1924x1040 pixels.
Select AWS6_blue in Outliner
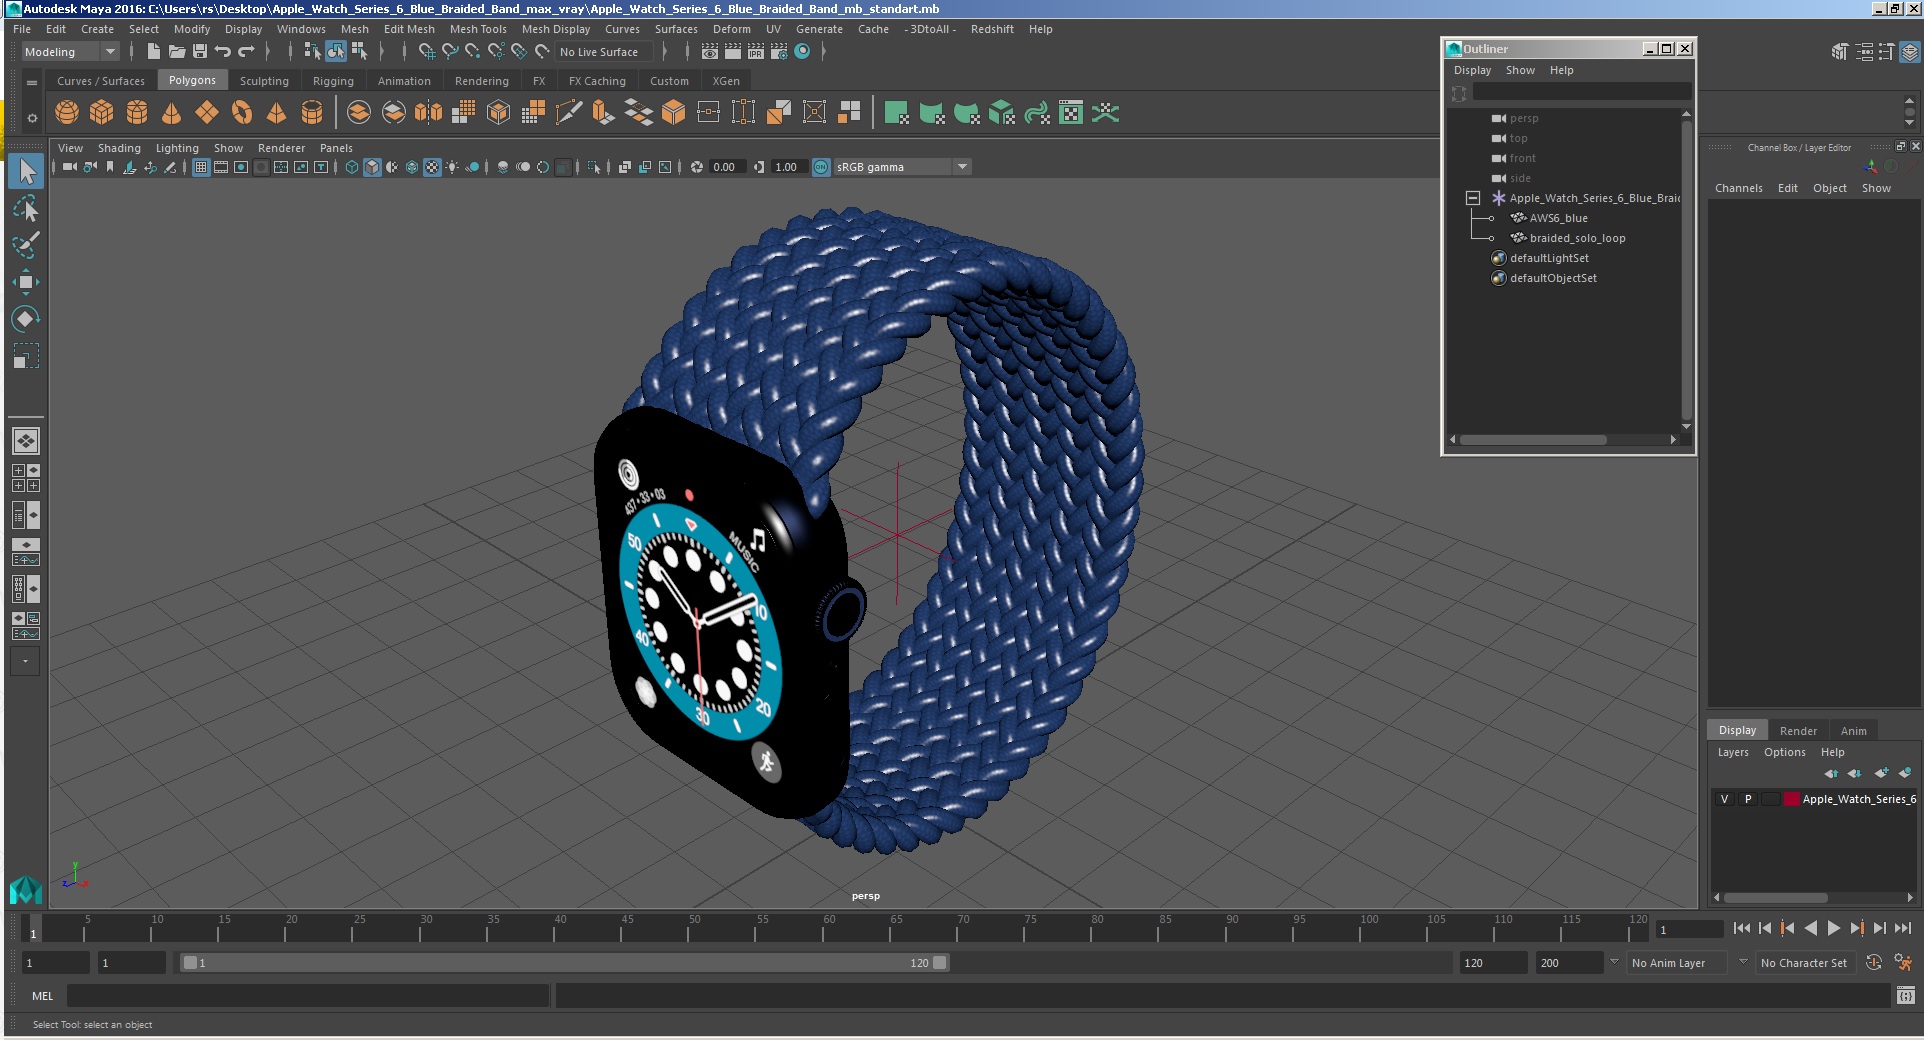(1558, 218)
